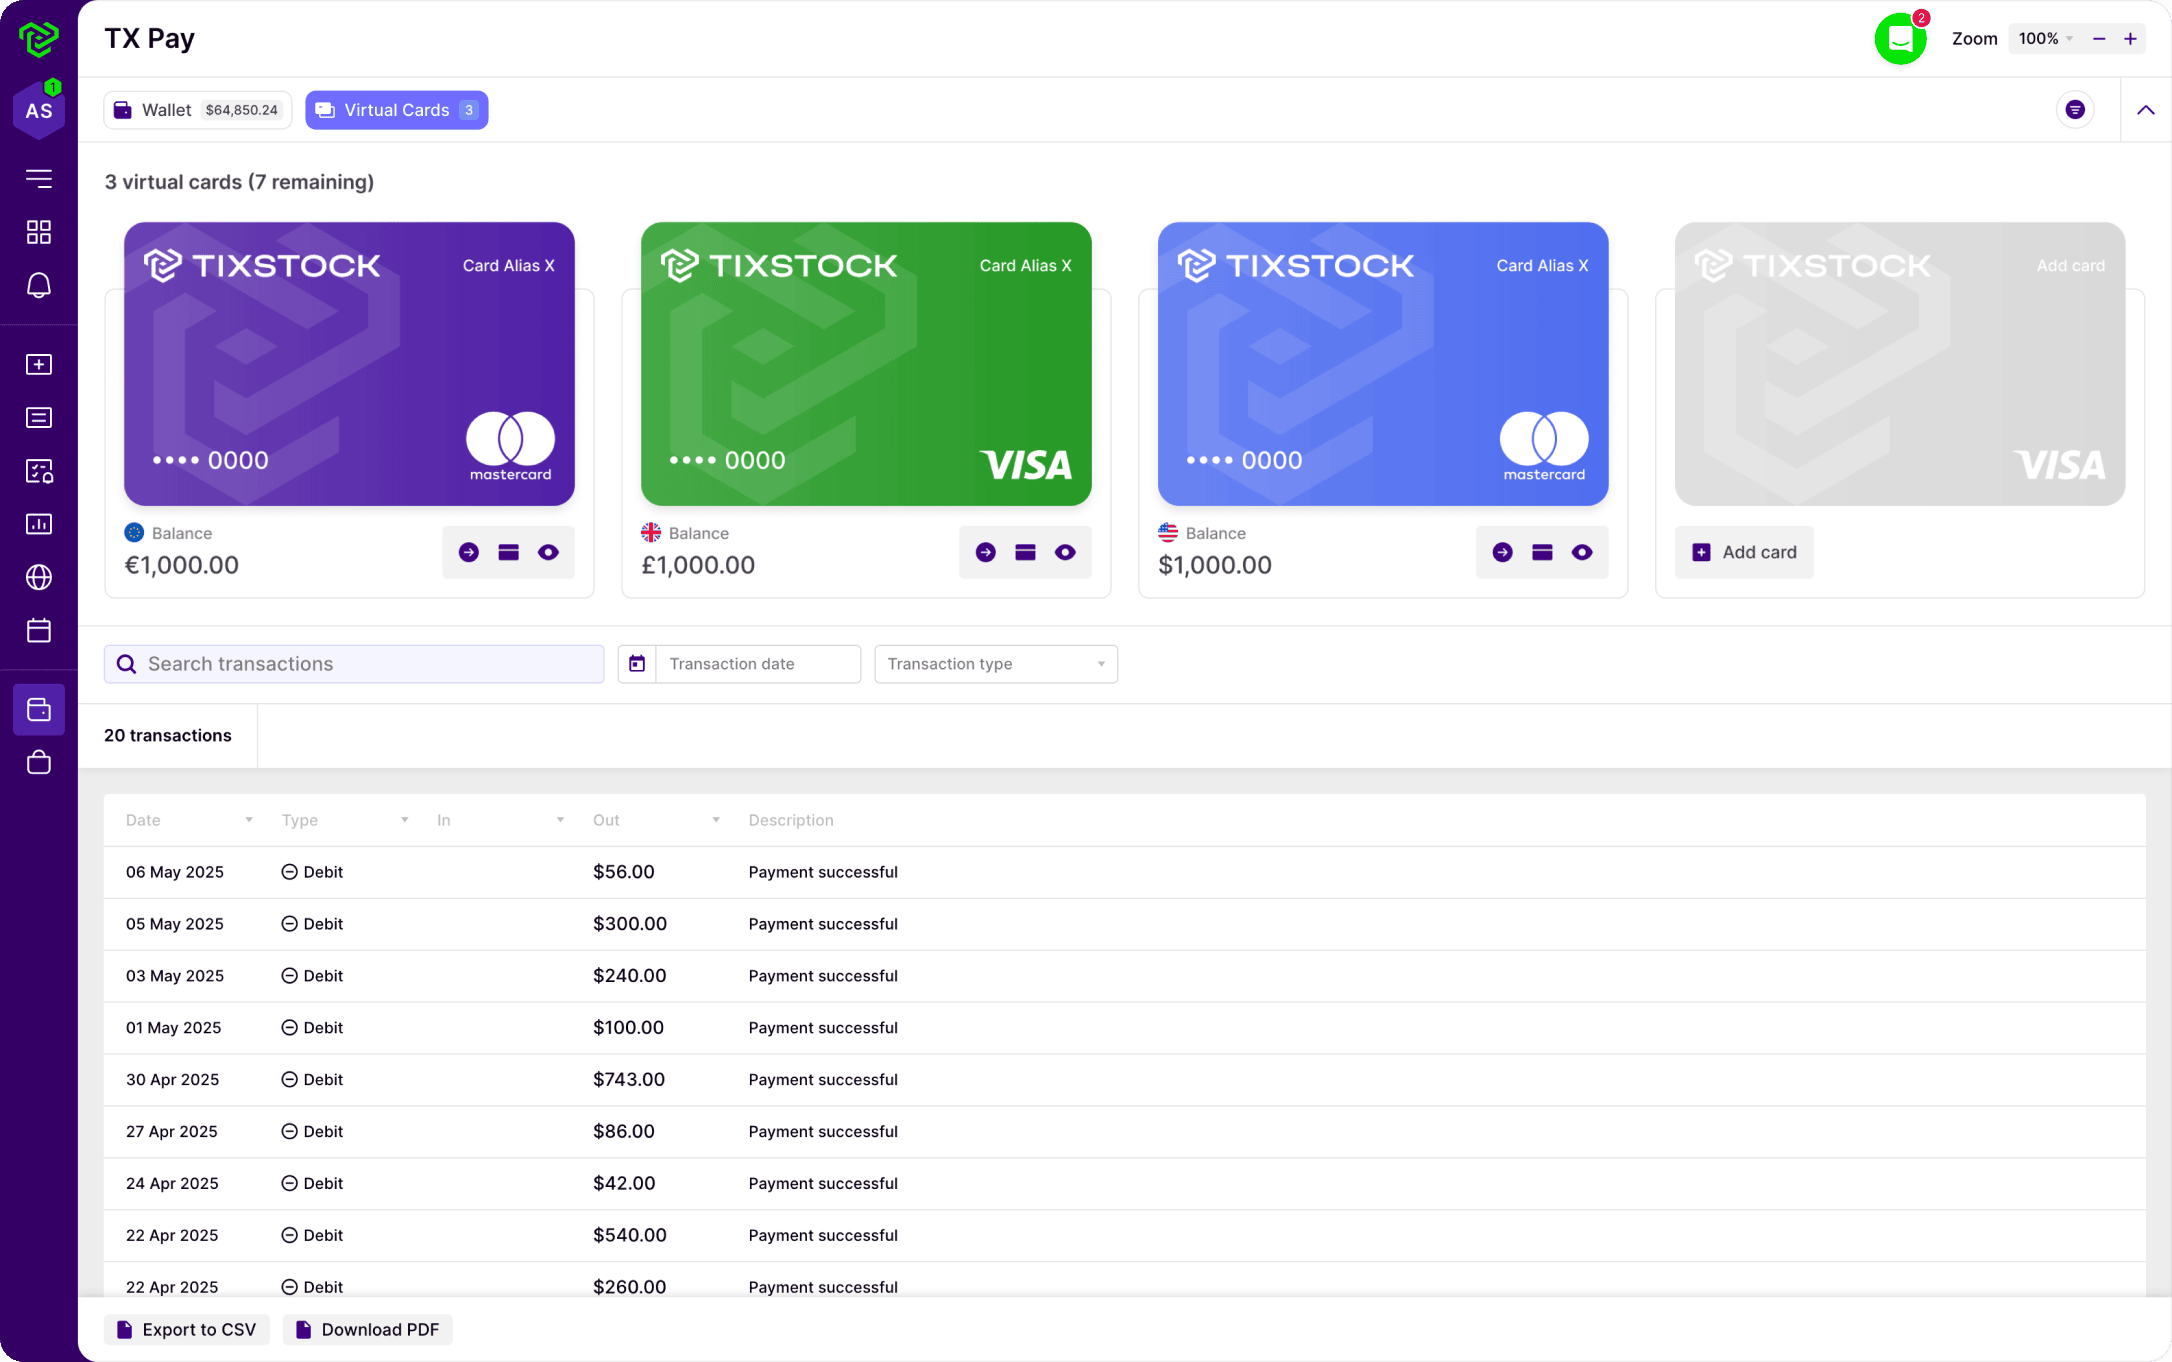The image size is (2172, 1362).
Task: Click the card icon under the euro card
Action: [509, 552]
